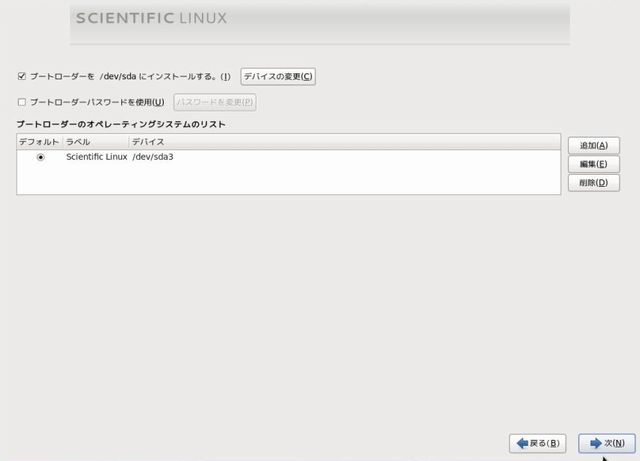This screenshot has width=640, height=461.
Task: Enable ブートローダーパスワードを使用 checkbox
Action: (x=22, y=102)
